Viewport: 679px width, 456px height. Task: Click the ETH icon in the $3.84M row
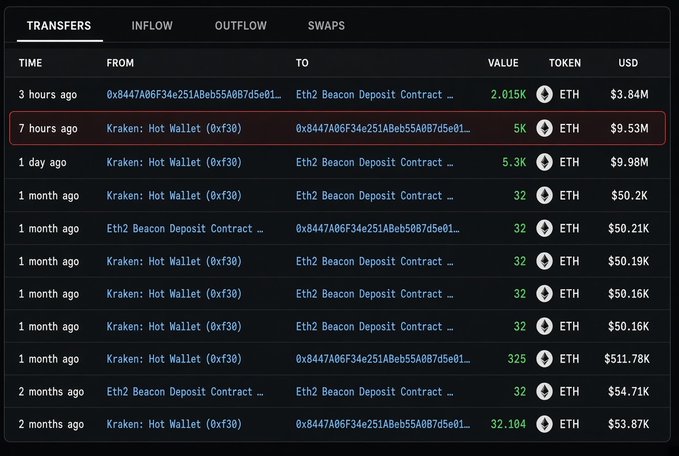point(544,94)
